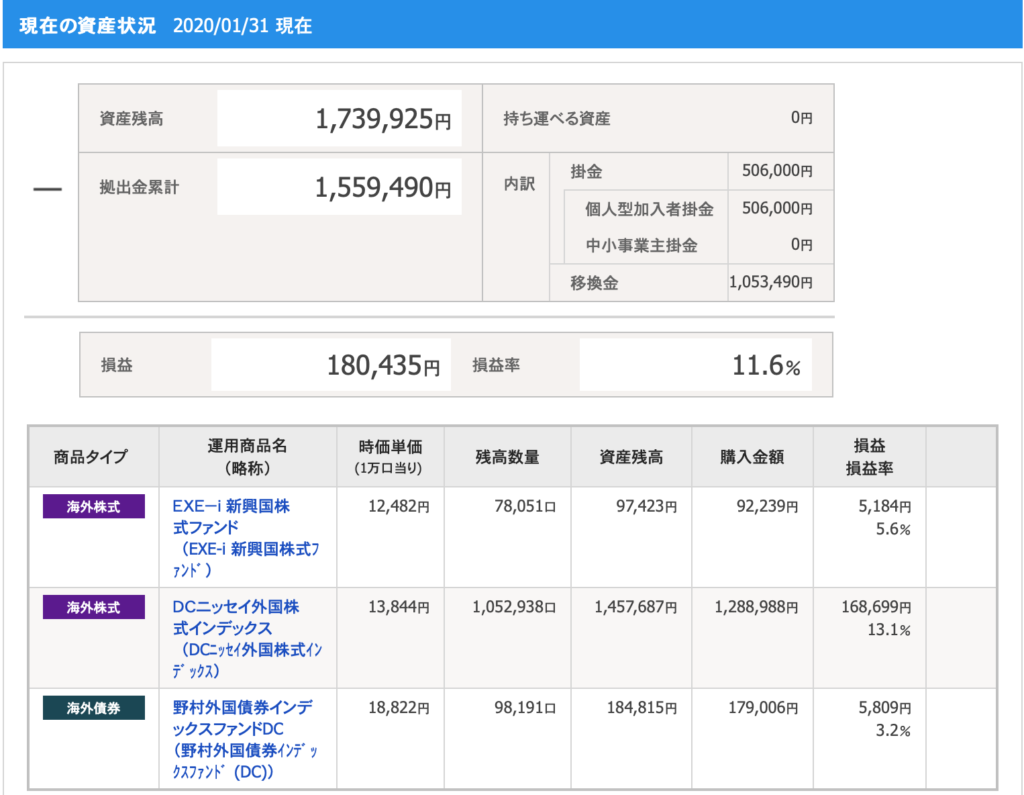Select the 現在の資産状況 header title
This screenshot has width=1024, height=795.
[88, 25]
